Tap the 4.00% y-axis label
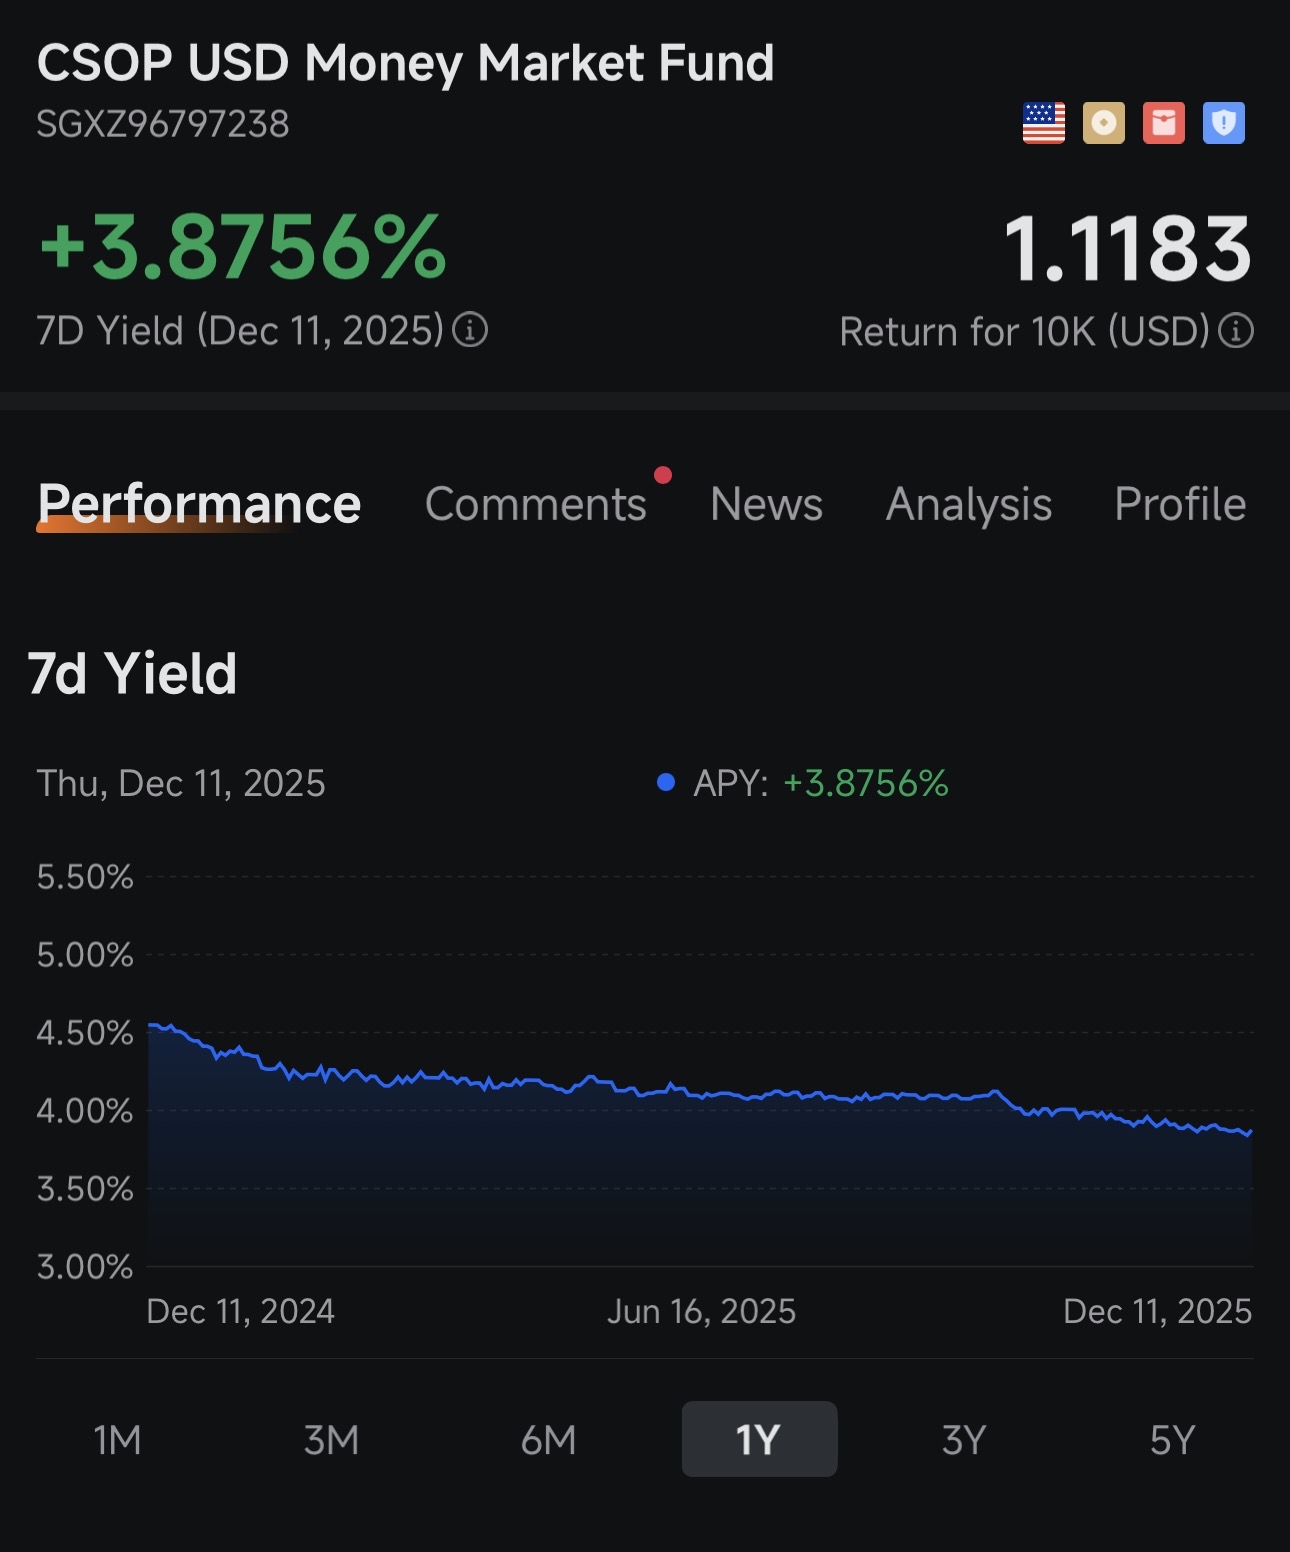Viewport: 1290px width, 1552px height. 85,1111
